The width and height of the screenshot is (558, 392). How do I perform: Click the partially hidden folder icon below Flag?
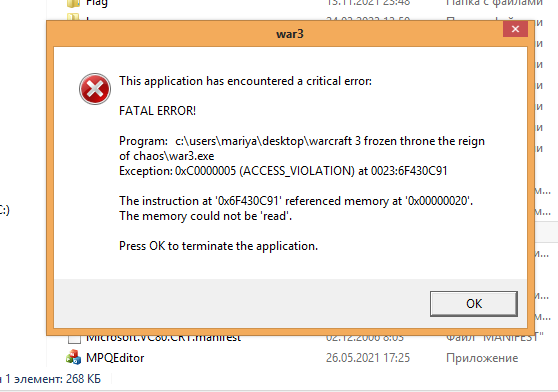[x=73, y=17]
